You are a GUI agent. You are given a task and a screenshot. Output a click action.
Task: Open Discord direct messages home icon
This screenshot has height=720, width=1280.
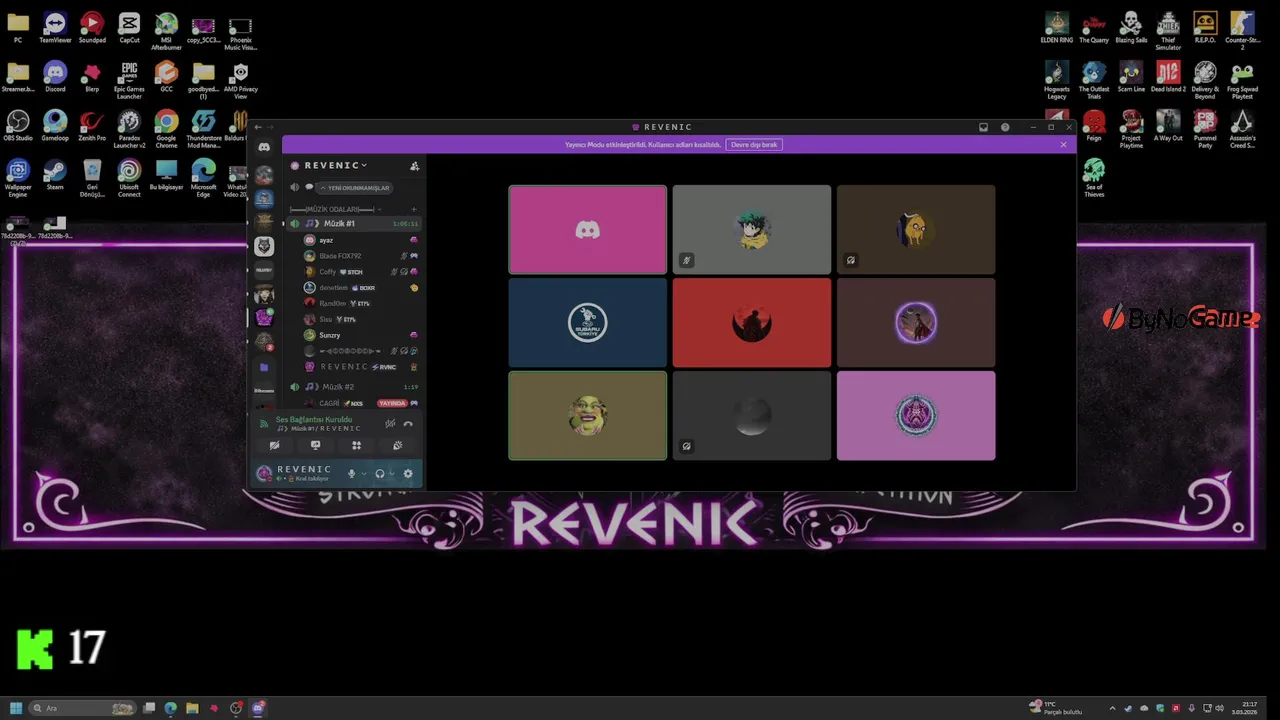[x=264, y=147]
